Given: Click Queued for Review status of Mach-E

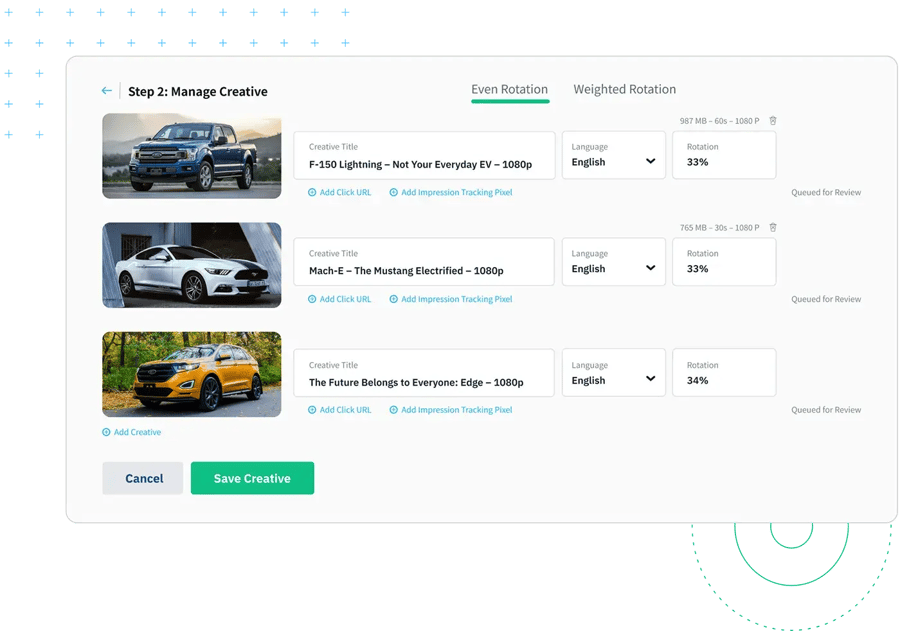Looking at the screenshot, I should coord(826,299).
